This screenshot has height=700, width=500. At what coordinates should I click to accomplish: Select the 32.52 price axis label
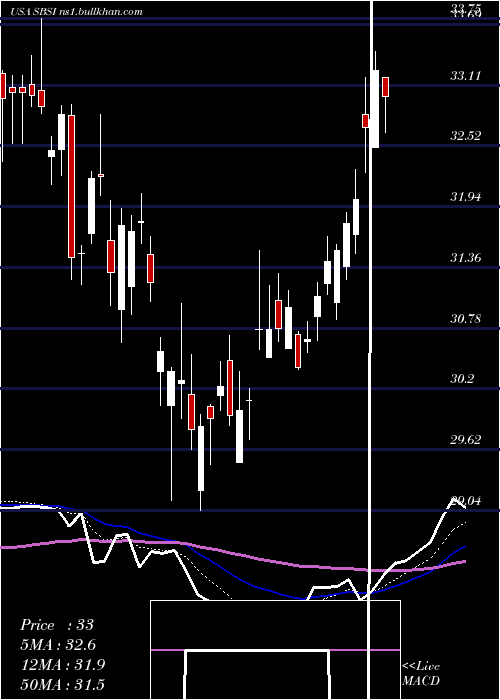(x=465, y=136)
